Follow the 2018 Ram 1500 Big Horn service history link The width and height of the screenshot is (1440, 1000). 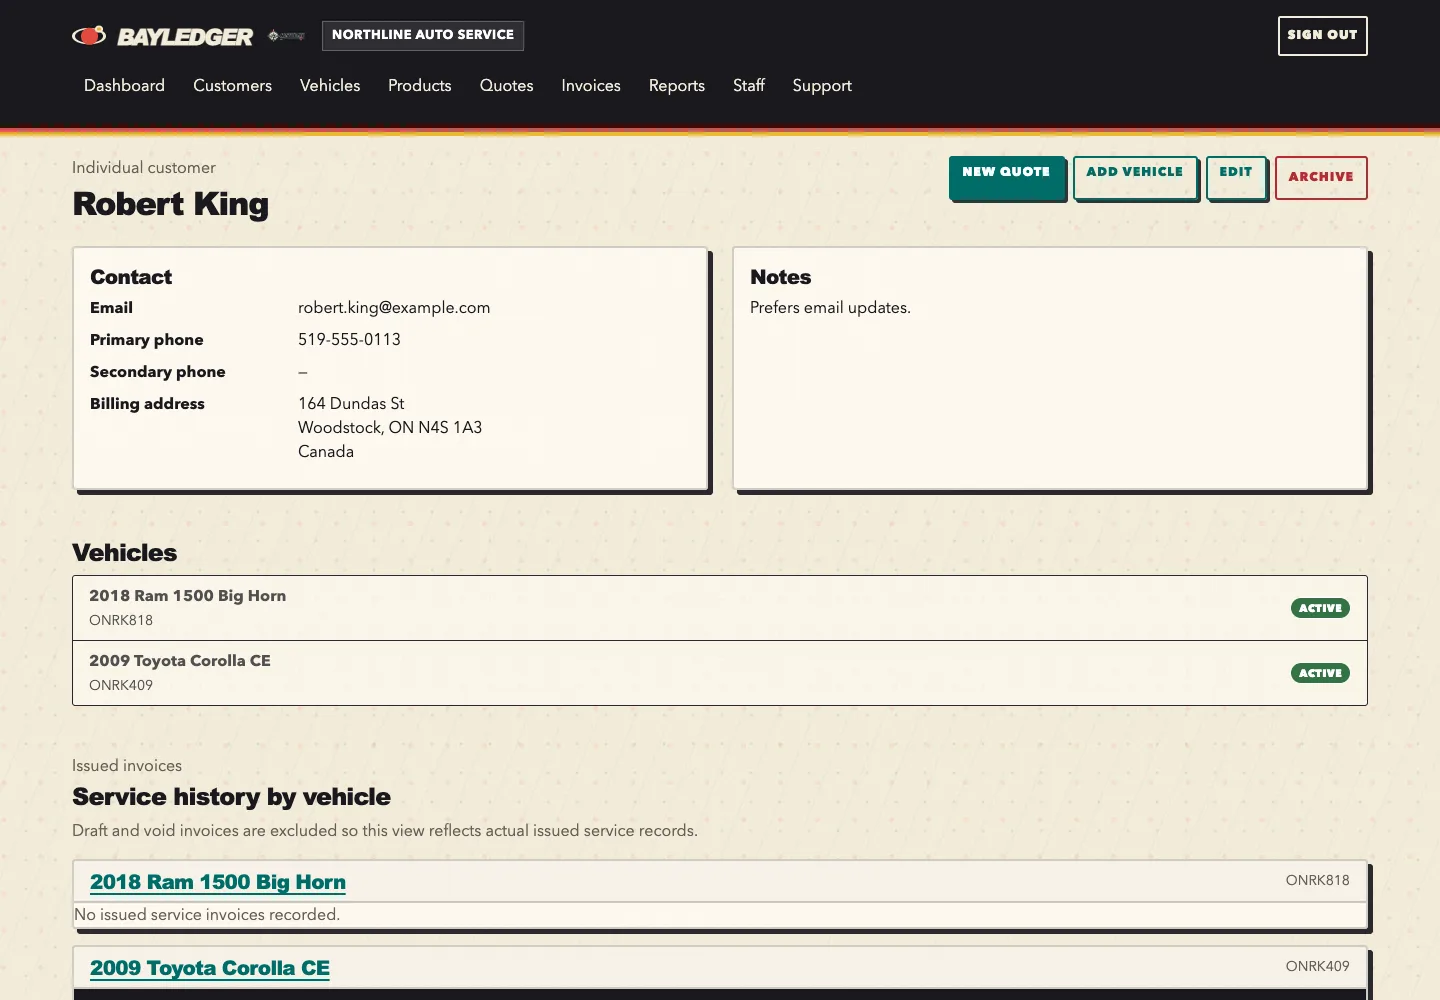tap(218, 882)
